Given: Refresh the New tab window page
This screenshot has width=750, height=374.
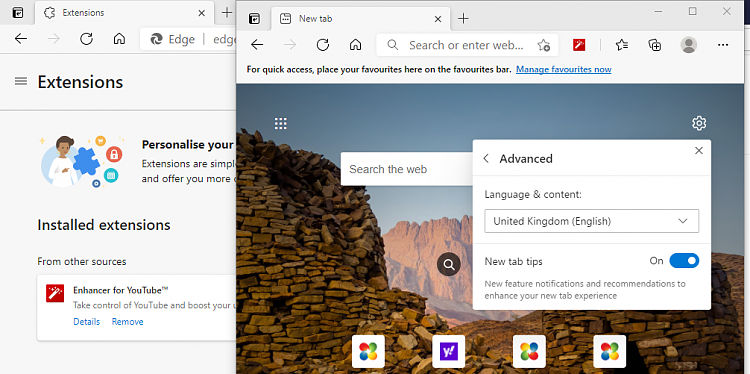Looking at the screenshot, I should (323, 45).
